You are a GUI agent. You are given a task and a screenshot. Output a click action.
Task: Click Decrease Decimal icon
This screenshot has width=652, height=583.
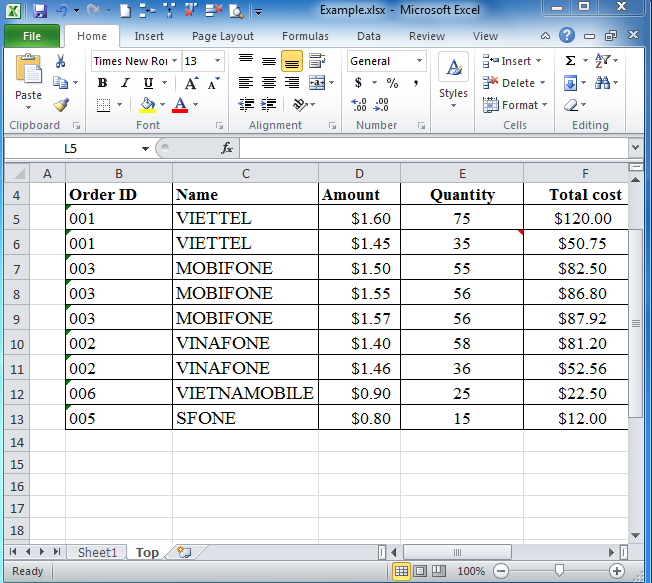click(x=381, y=104)
